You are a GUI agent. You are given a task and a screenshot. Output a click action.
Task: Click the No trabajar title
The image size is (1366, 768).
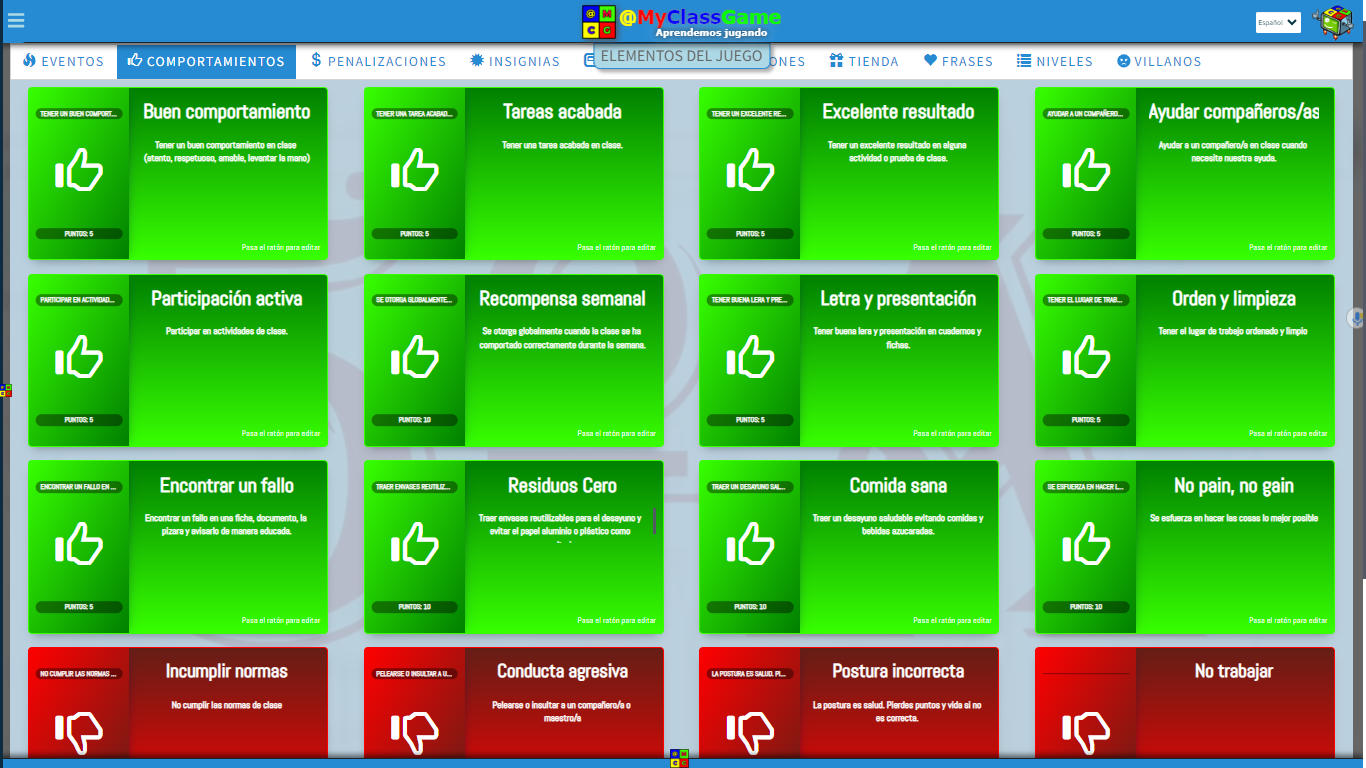(1234, 671)
